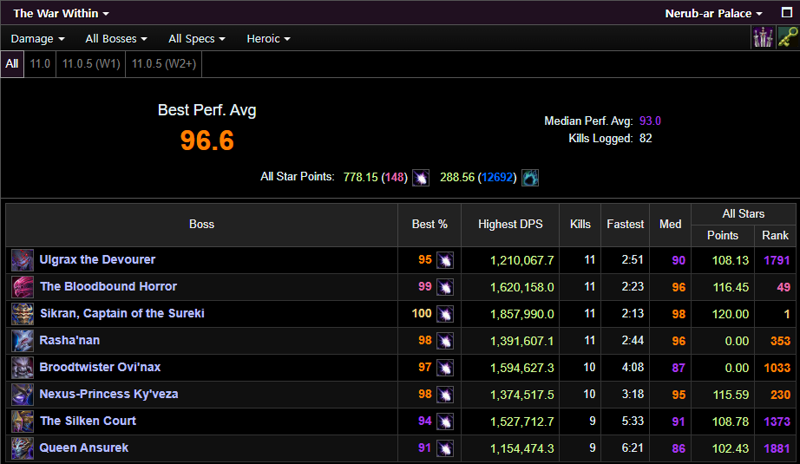Open the Damage metric dropdown

point(38,39)
